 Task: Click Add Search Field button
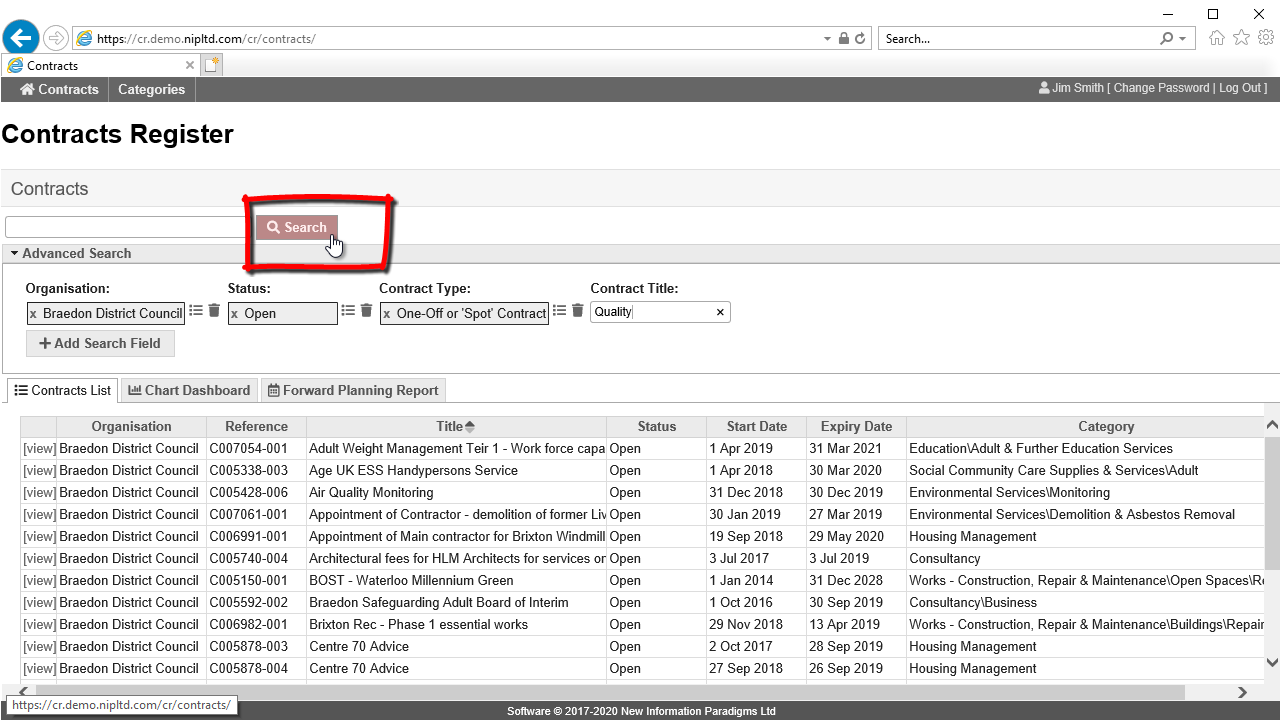[100, 343]
